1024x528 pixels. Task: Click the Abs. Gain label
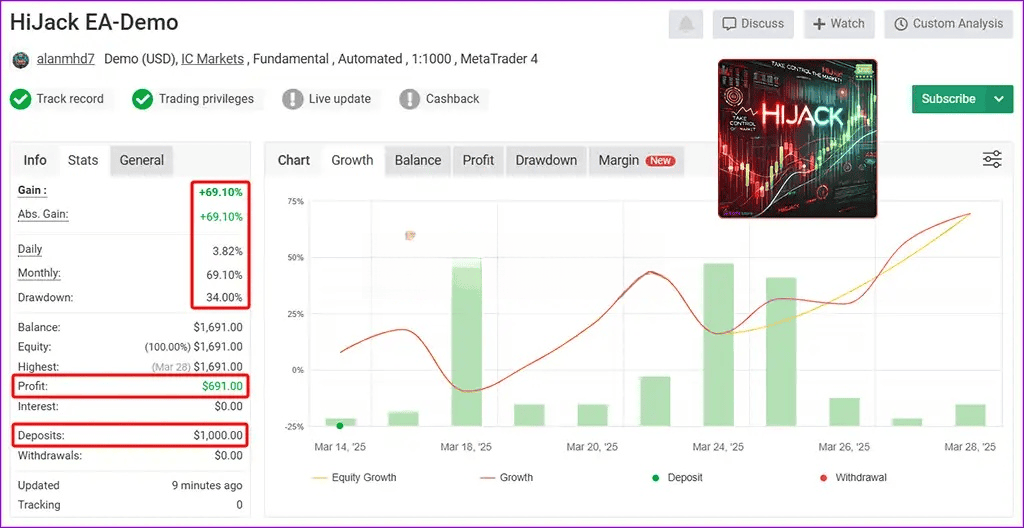43,215
